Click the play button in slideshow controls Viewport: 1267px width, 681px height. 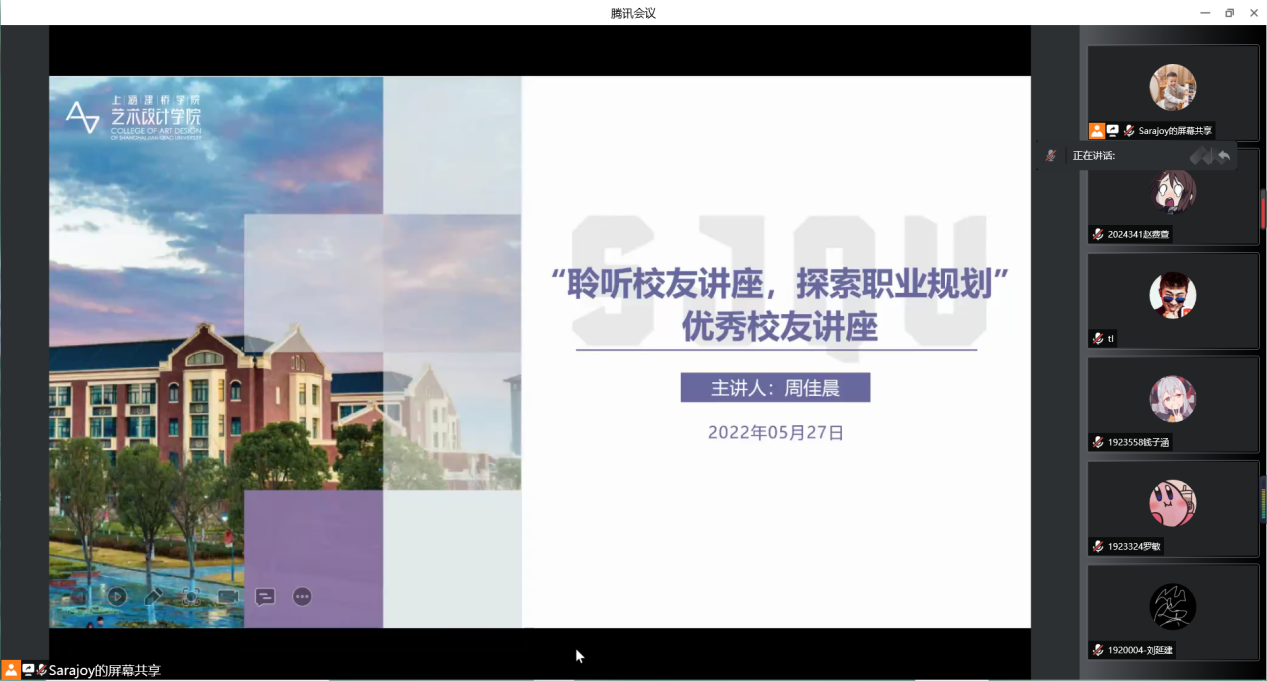pyautogui.click(x=117, y=597)
